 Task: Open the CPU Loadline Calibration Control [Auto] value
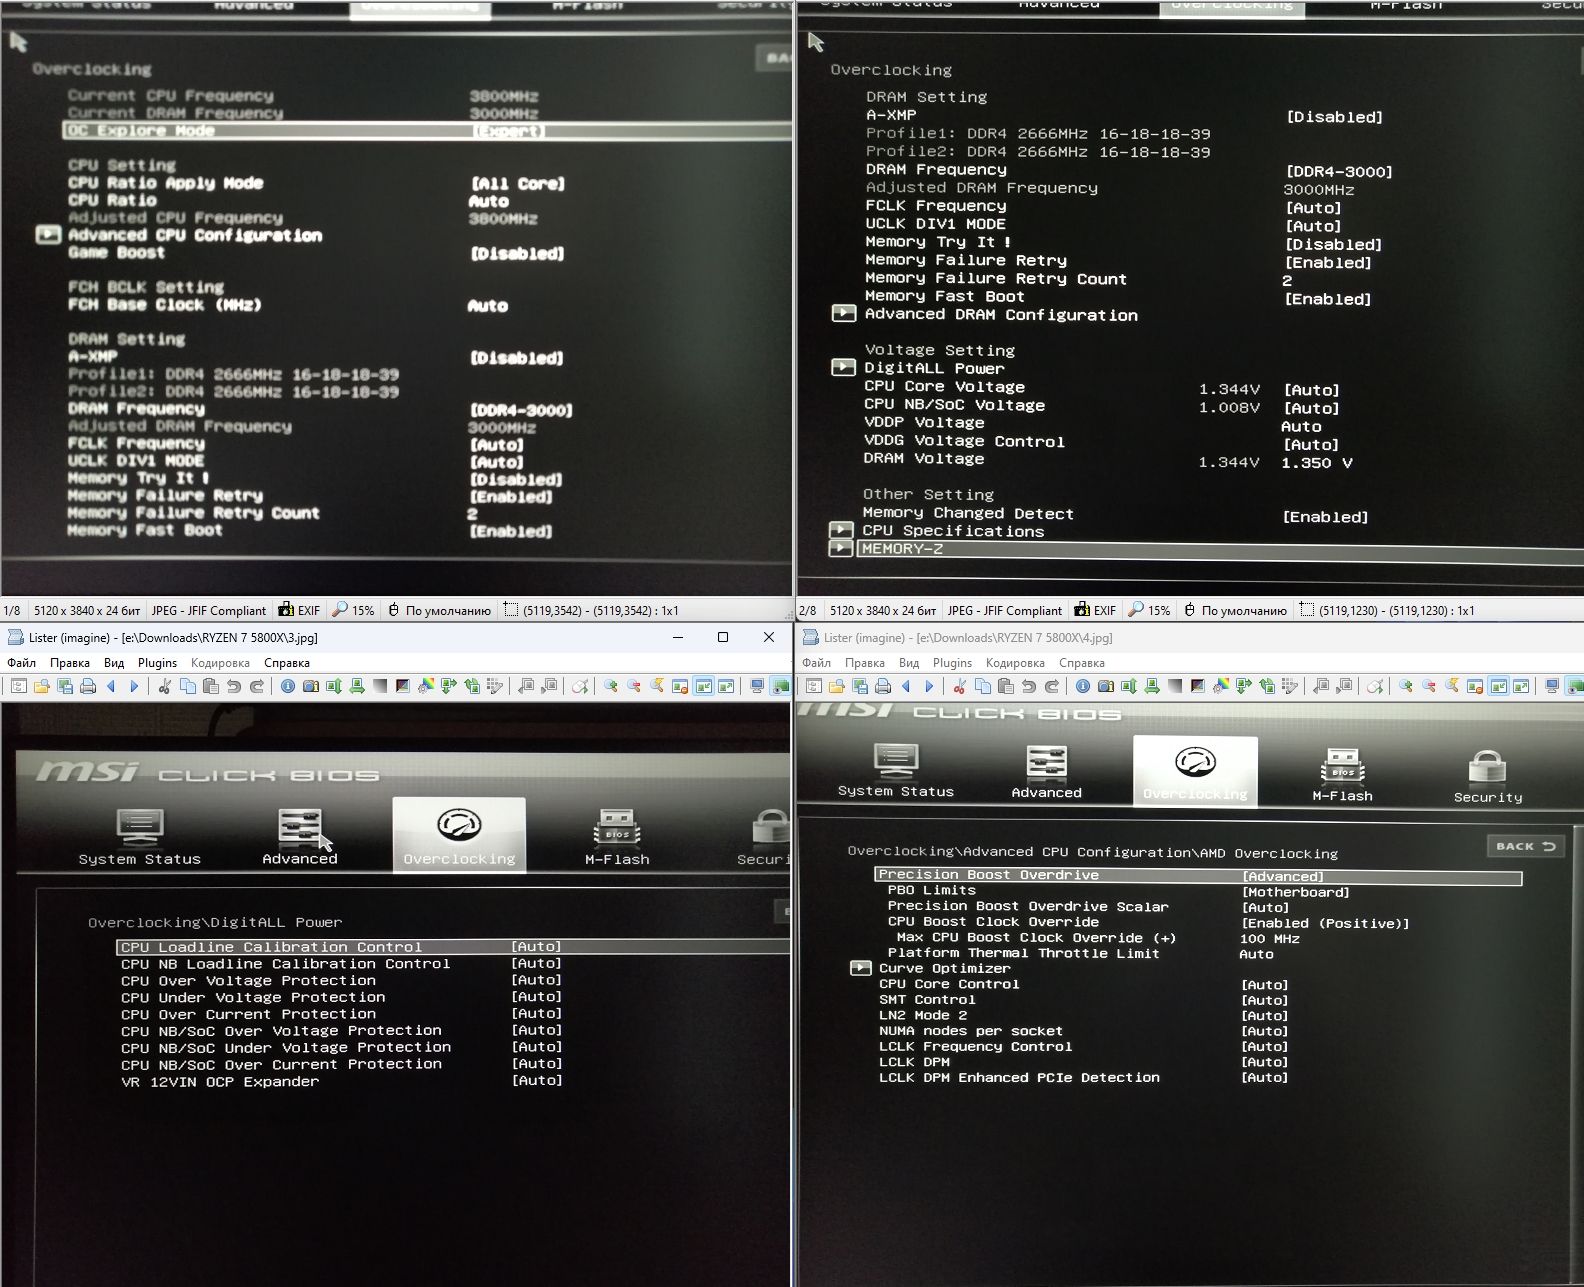tap(537, 947)
